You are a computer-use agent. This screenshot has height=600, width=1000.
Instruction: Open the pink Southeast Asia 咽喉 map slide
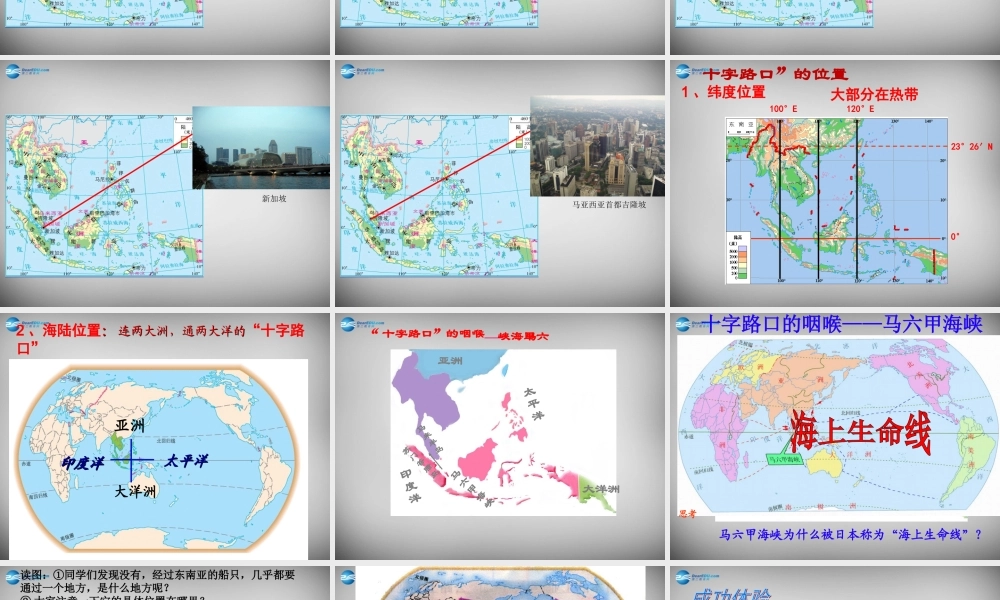point(500,436)
